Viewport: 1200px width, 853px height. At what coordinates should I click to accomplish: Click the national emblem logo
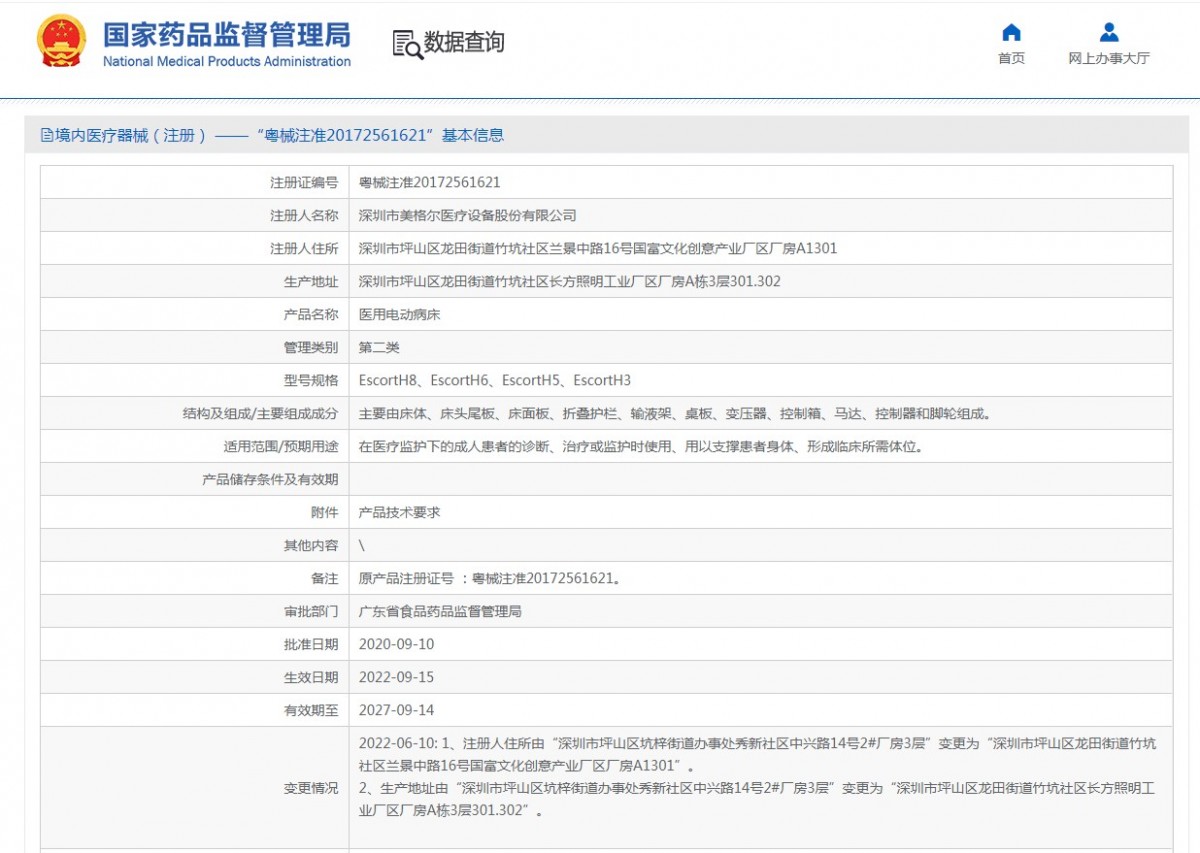tap(62, 42)
